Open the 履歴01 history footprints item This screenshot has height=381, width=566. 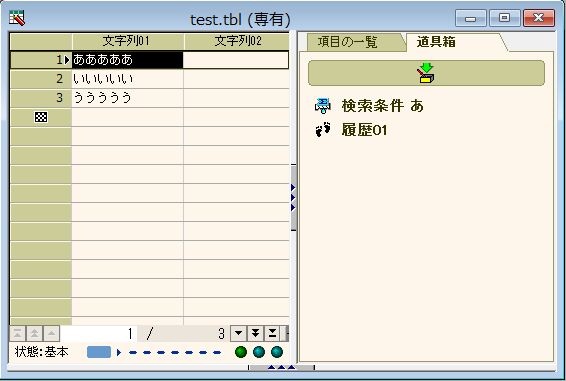(351, 130)
